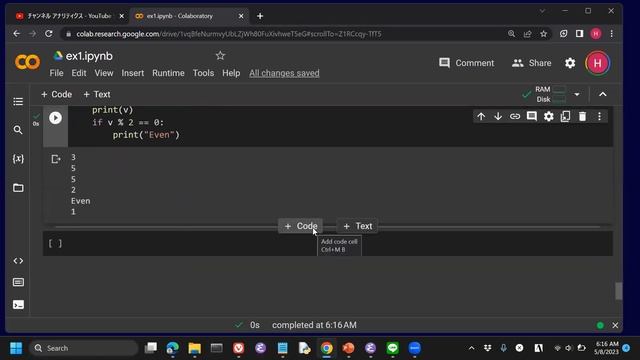Collapse header with chevron up
The image size is (640, 360).
tap(602, 94)
